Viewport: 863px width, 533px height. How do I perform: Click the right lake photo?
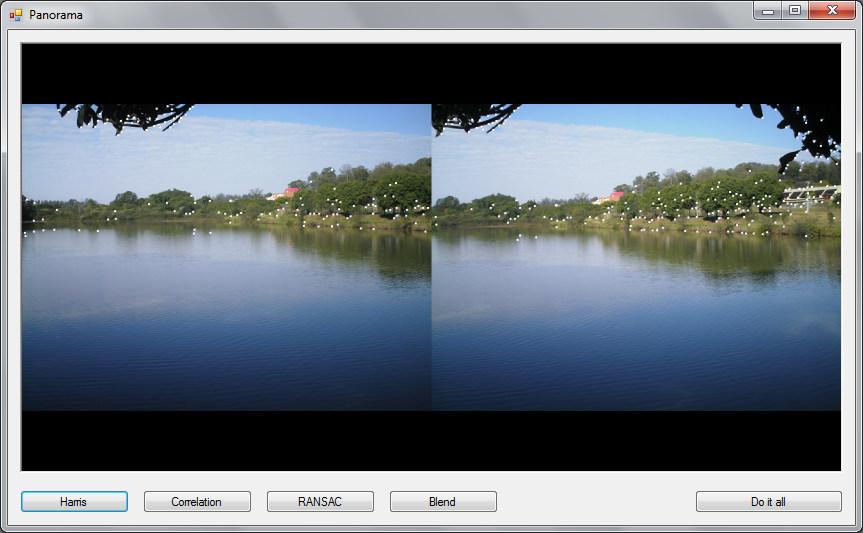pyautogui.click(x=636, y=257)
